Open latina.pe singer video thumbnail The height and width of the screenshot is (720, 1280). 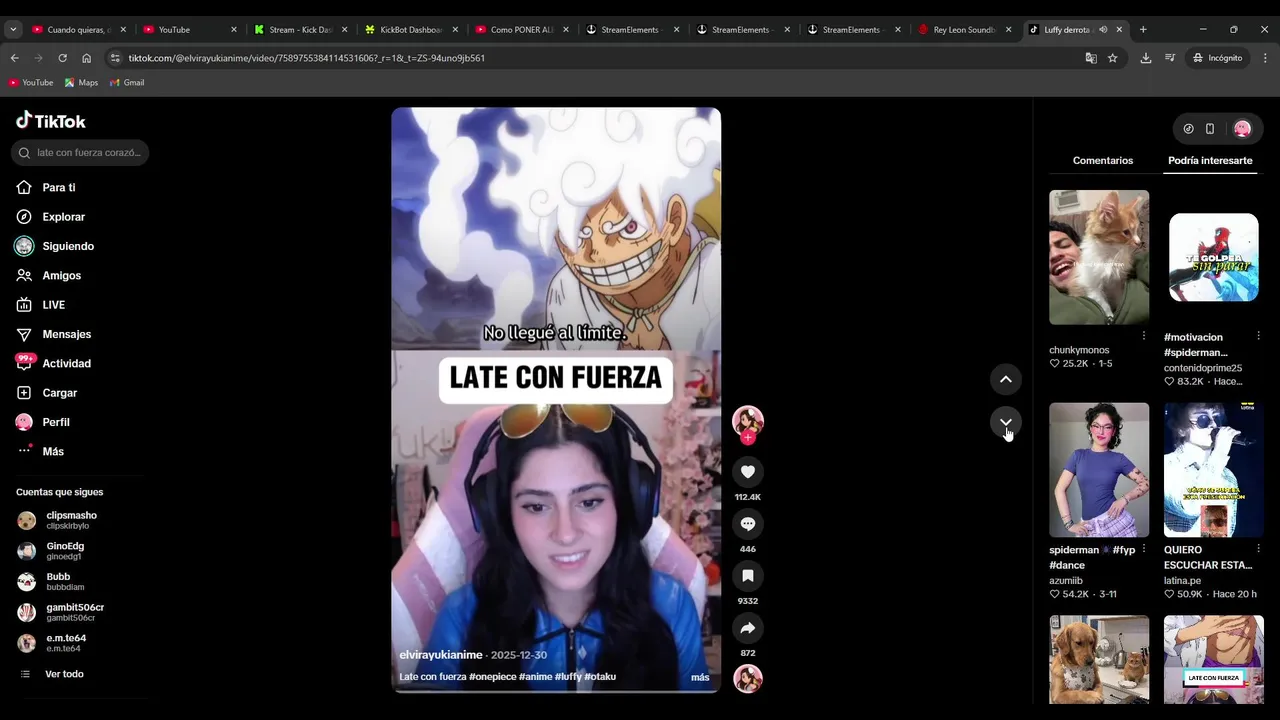(1214, 470)
